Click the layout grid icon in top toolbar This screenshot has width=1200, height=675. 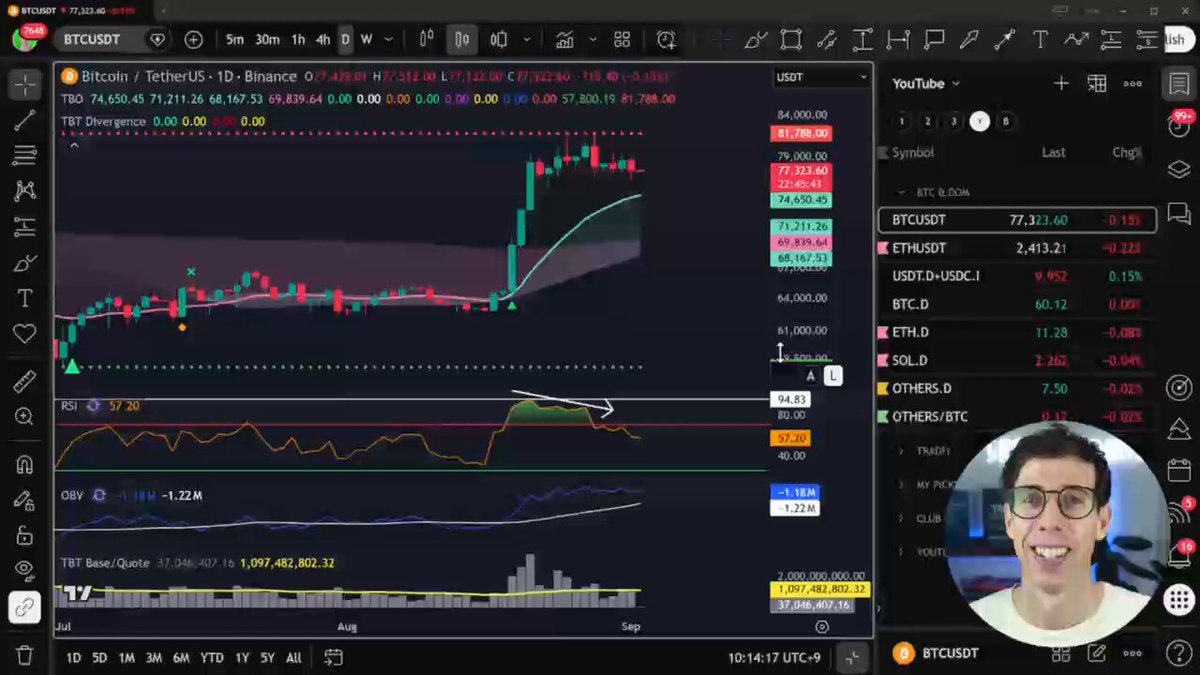(622, 40)
